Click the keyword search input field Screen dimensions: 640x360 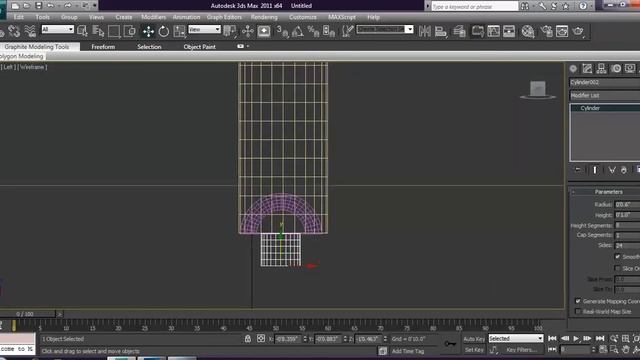coord(474,6)
